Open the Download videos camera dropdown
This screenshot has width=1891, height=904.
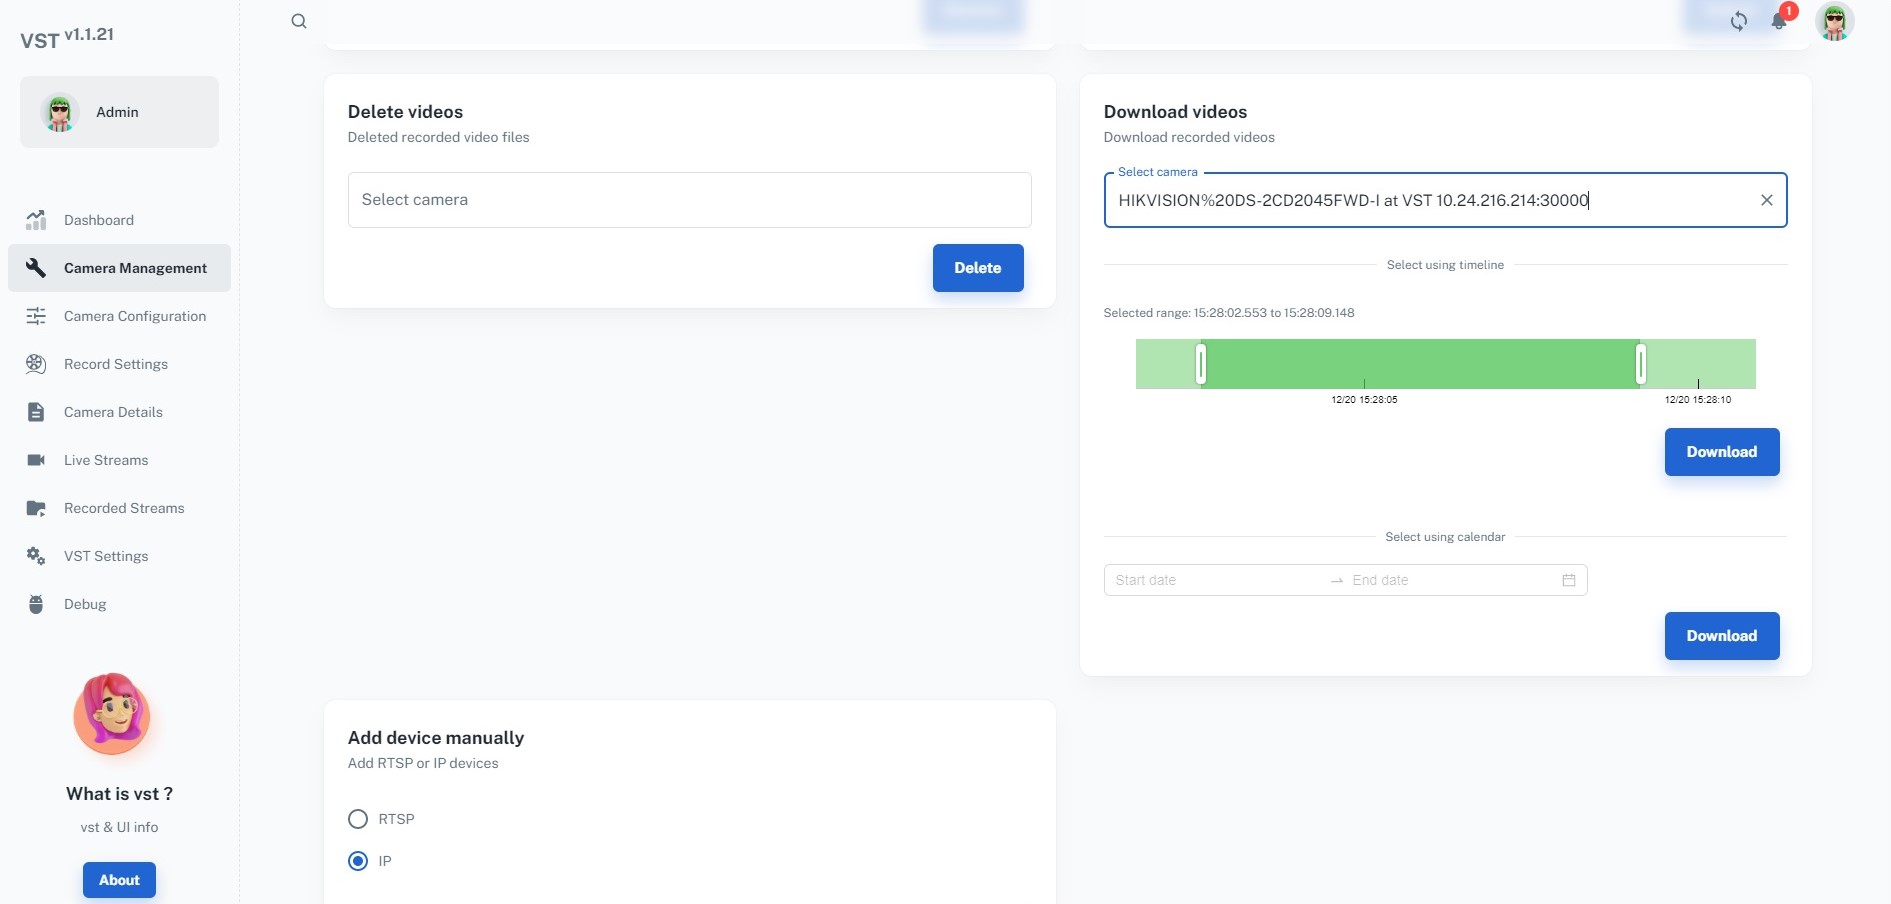point(1430,200)
